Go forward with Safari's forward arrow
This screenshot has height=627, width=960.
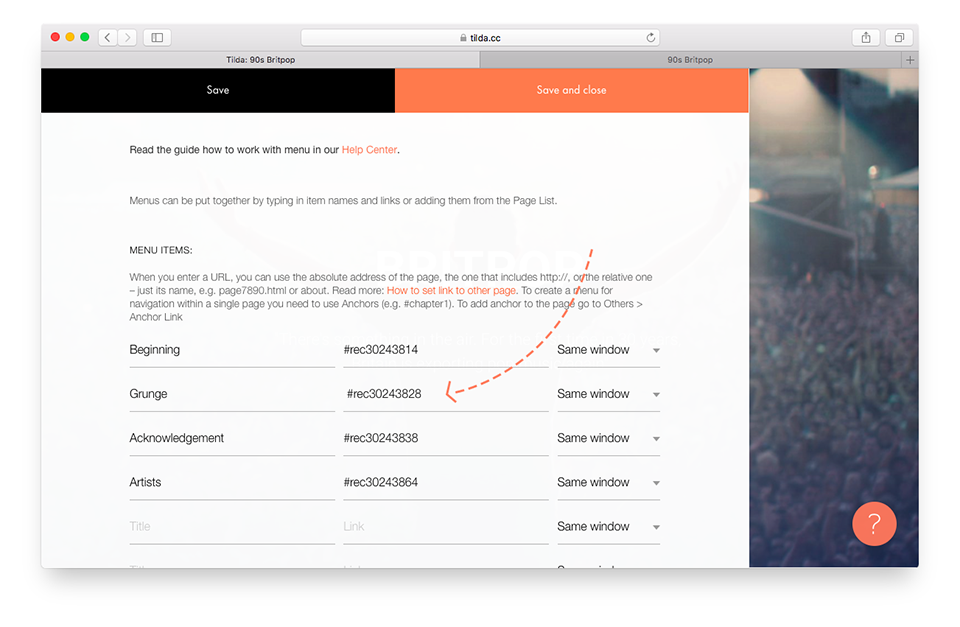click(127, 37)
